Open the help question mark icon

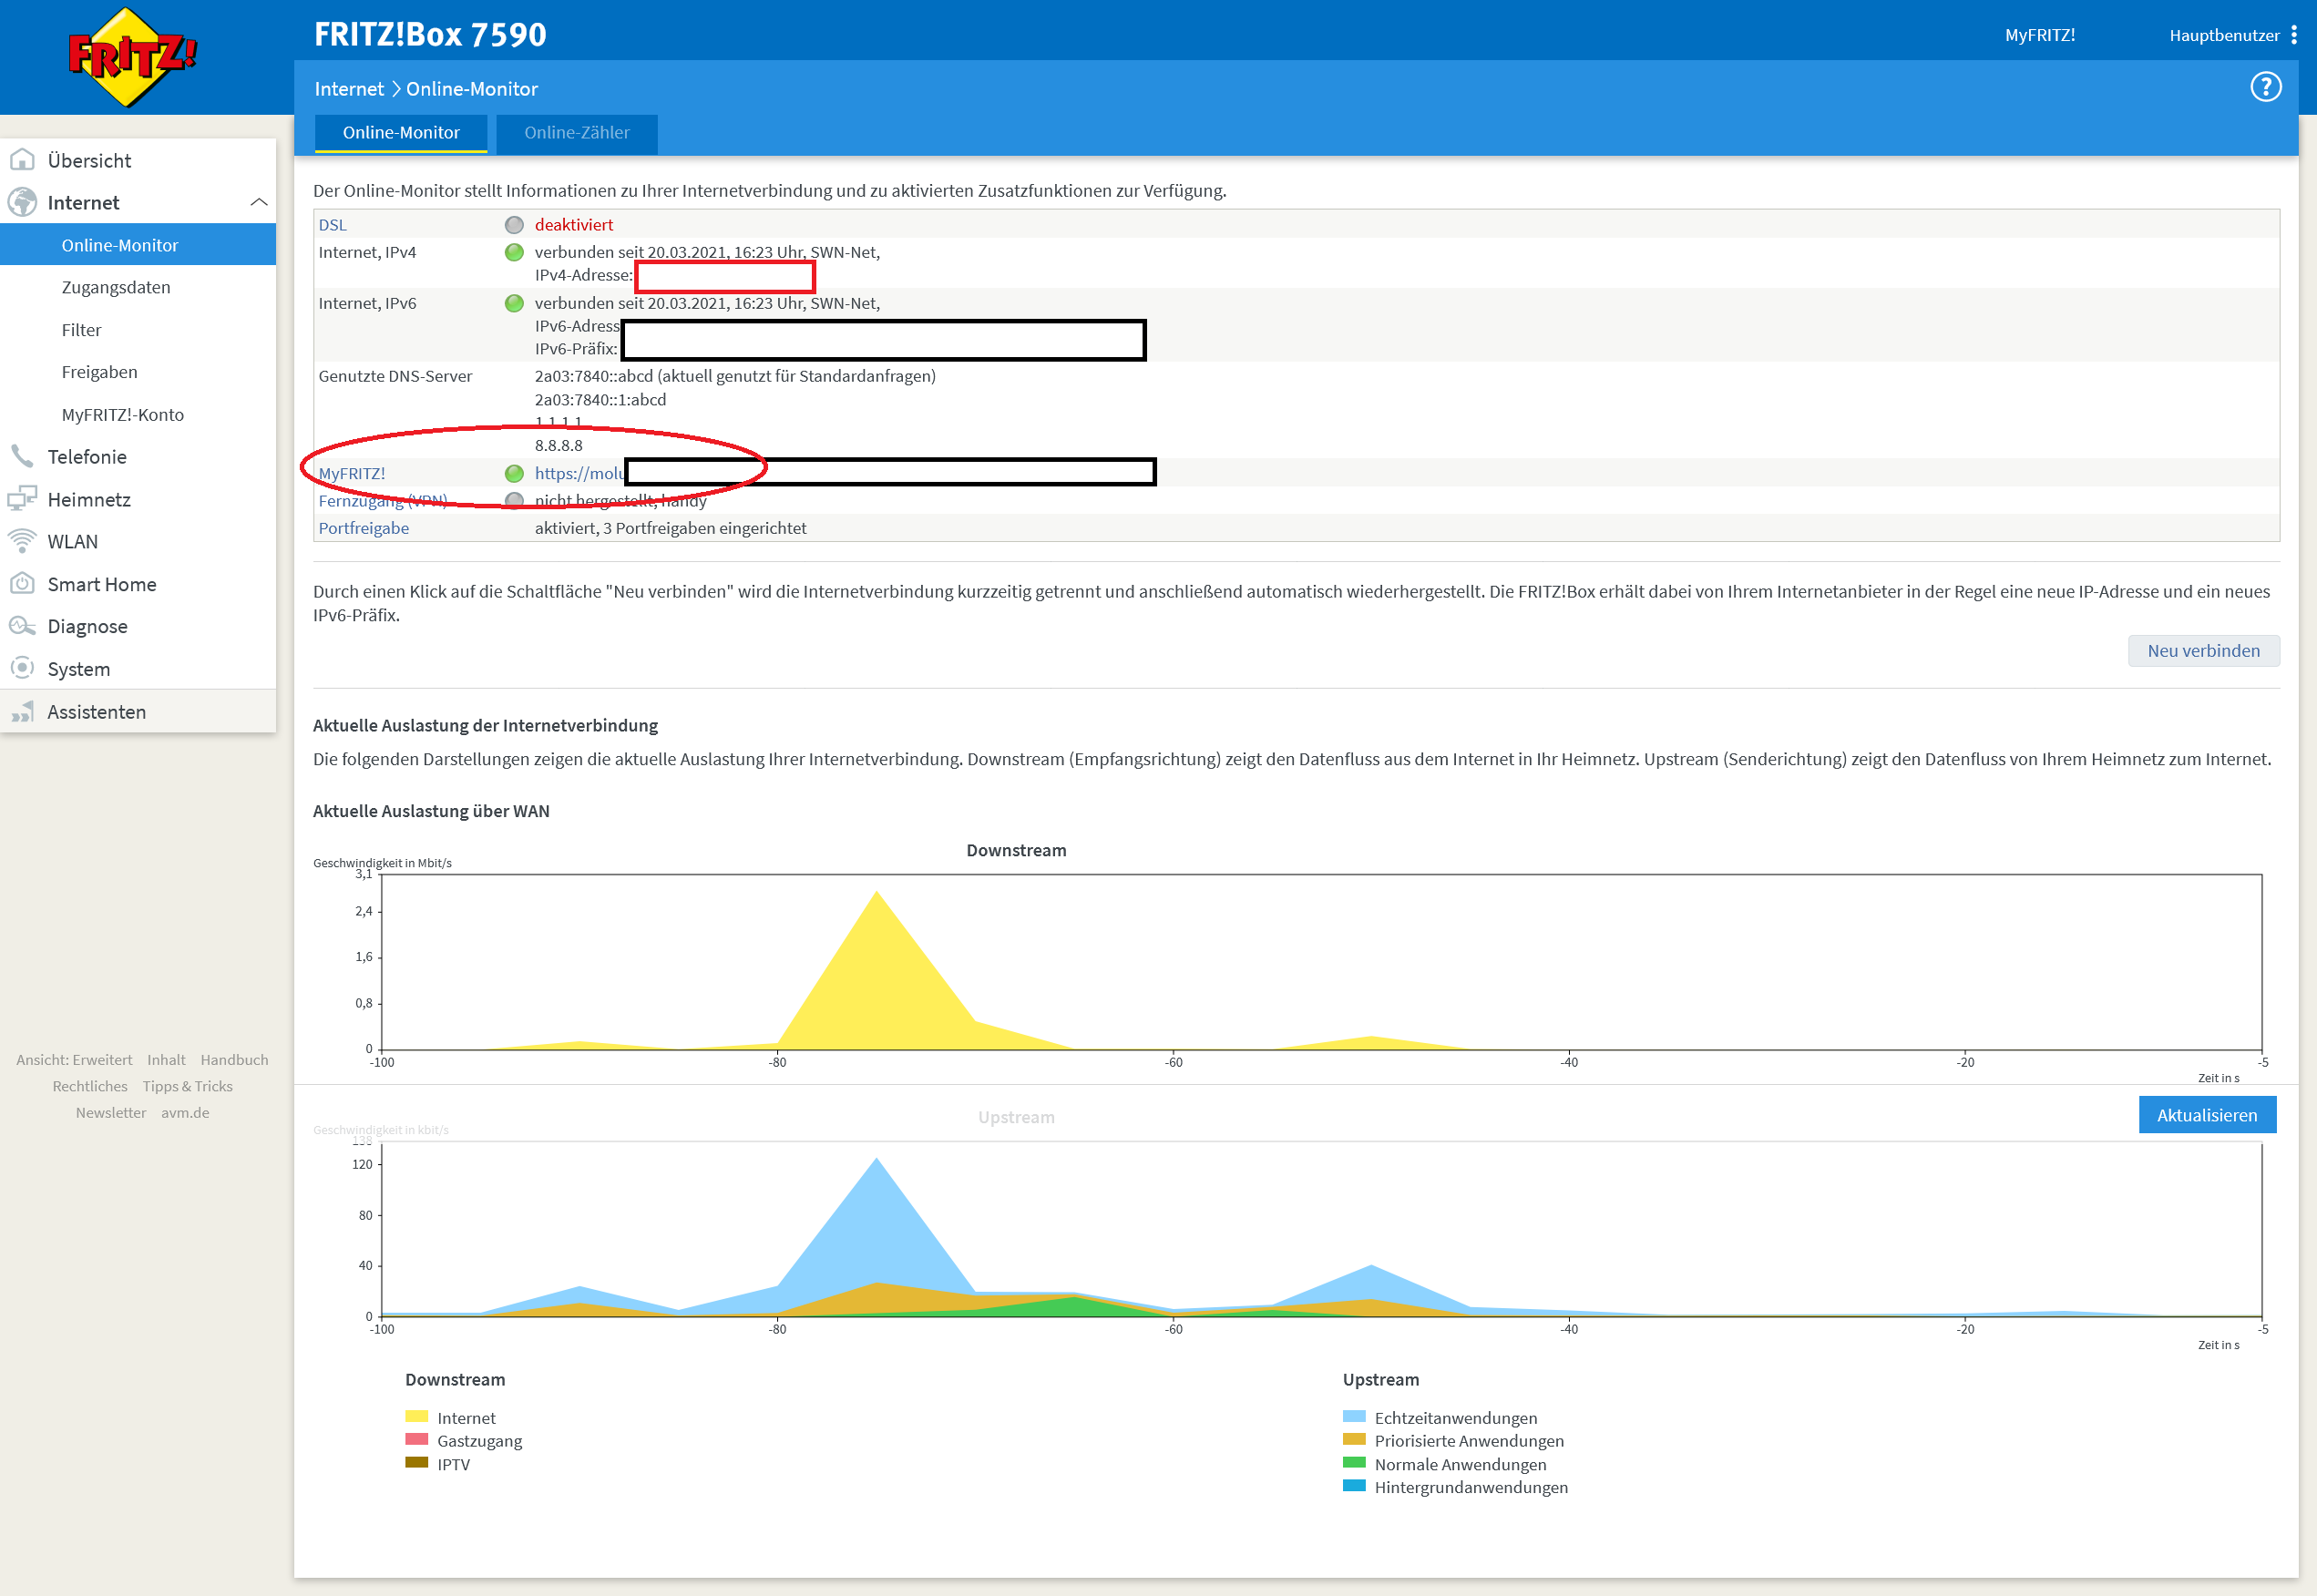coord(2265,87)
